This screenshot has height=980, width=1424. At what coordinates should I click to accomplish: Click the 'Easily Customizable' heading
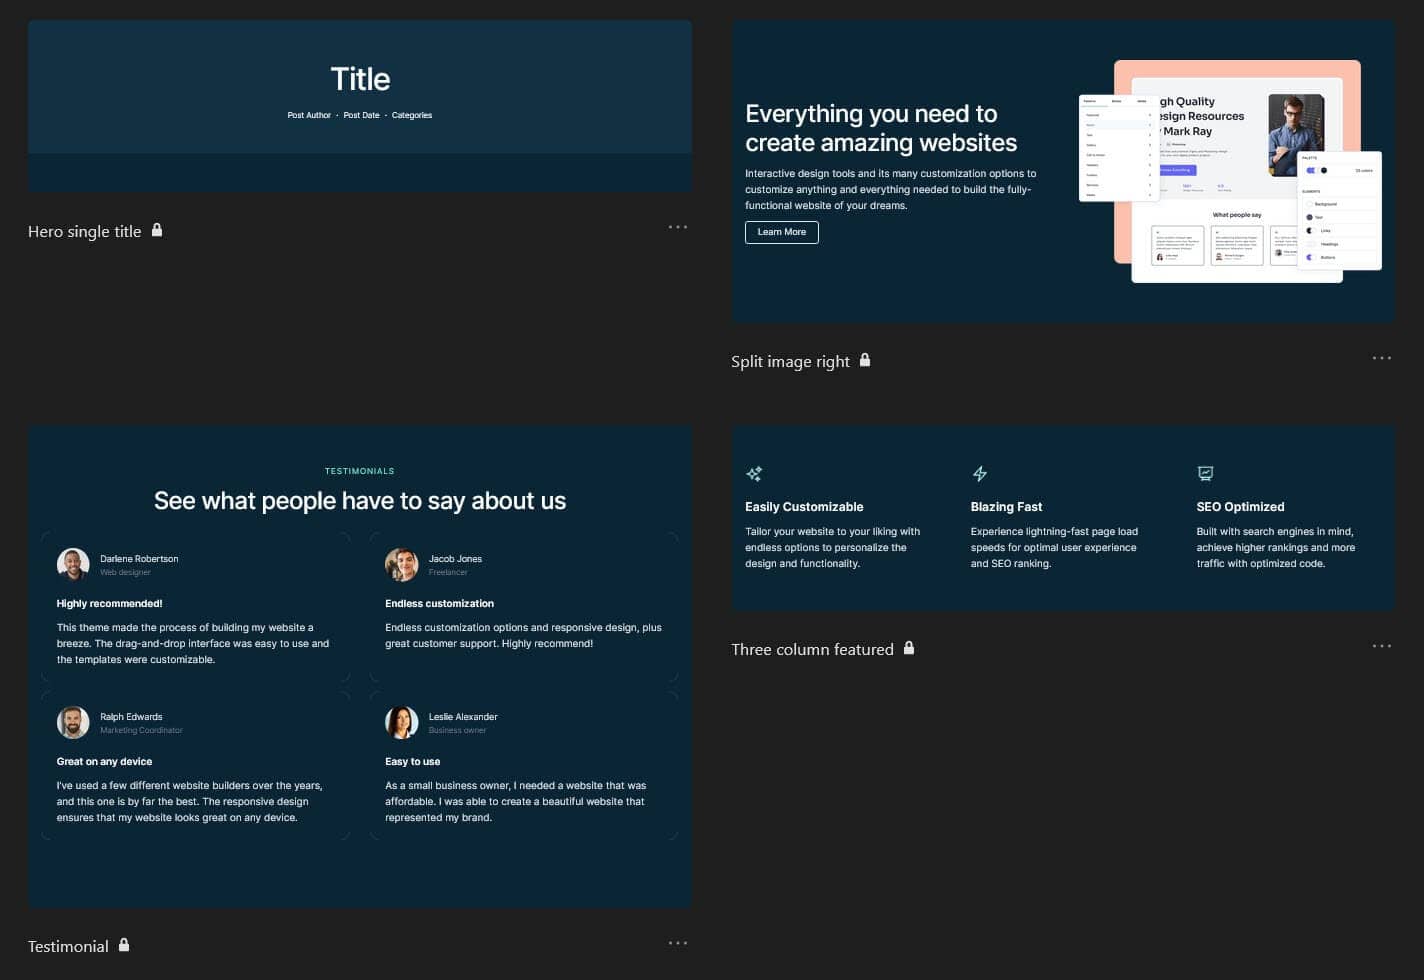click(804, 507)
